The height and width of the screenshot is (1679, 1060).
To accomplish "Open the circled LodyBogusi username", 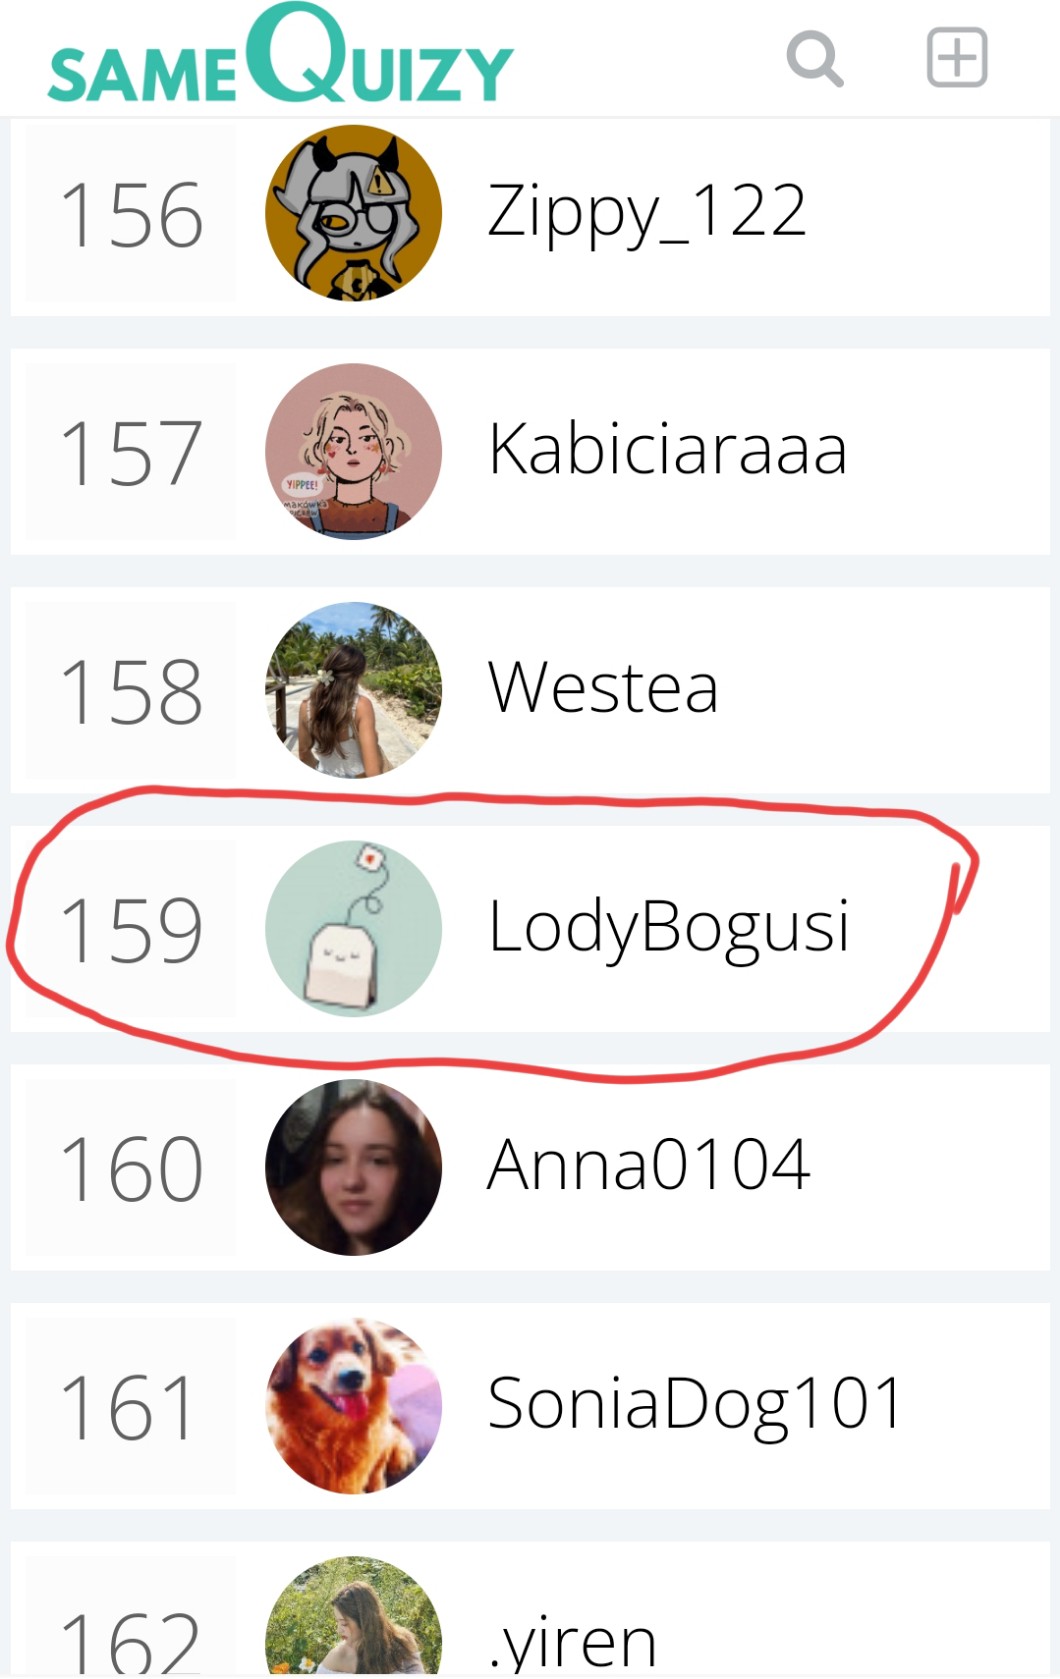I will [x=669, y=929].
